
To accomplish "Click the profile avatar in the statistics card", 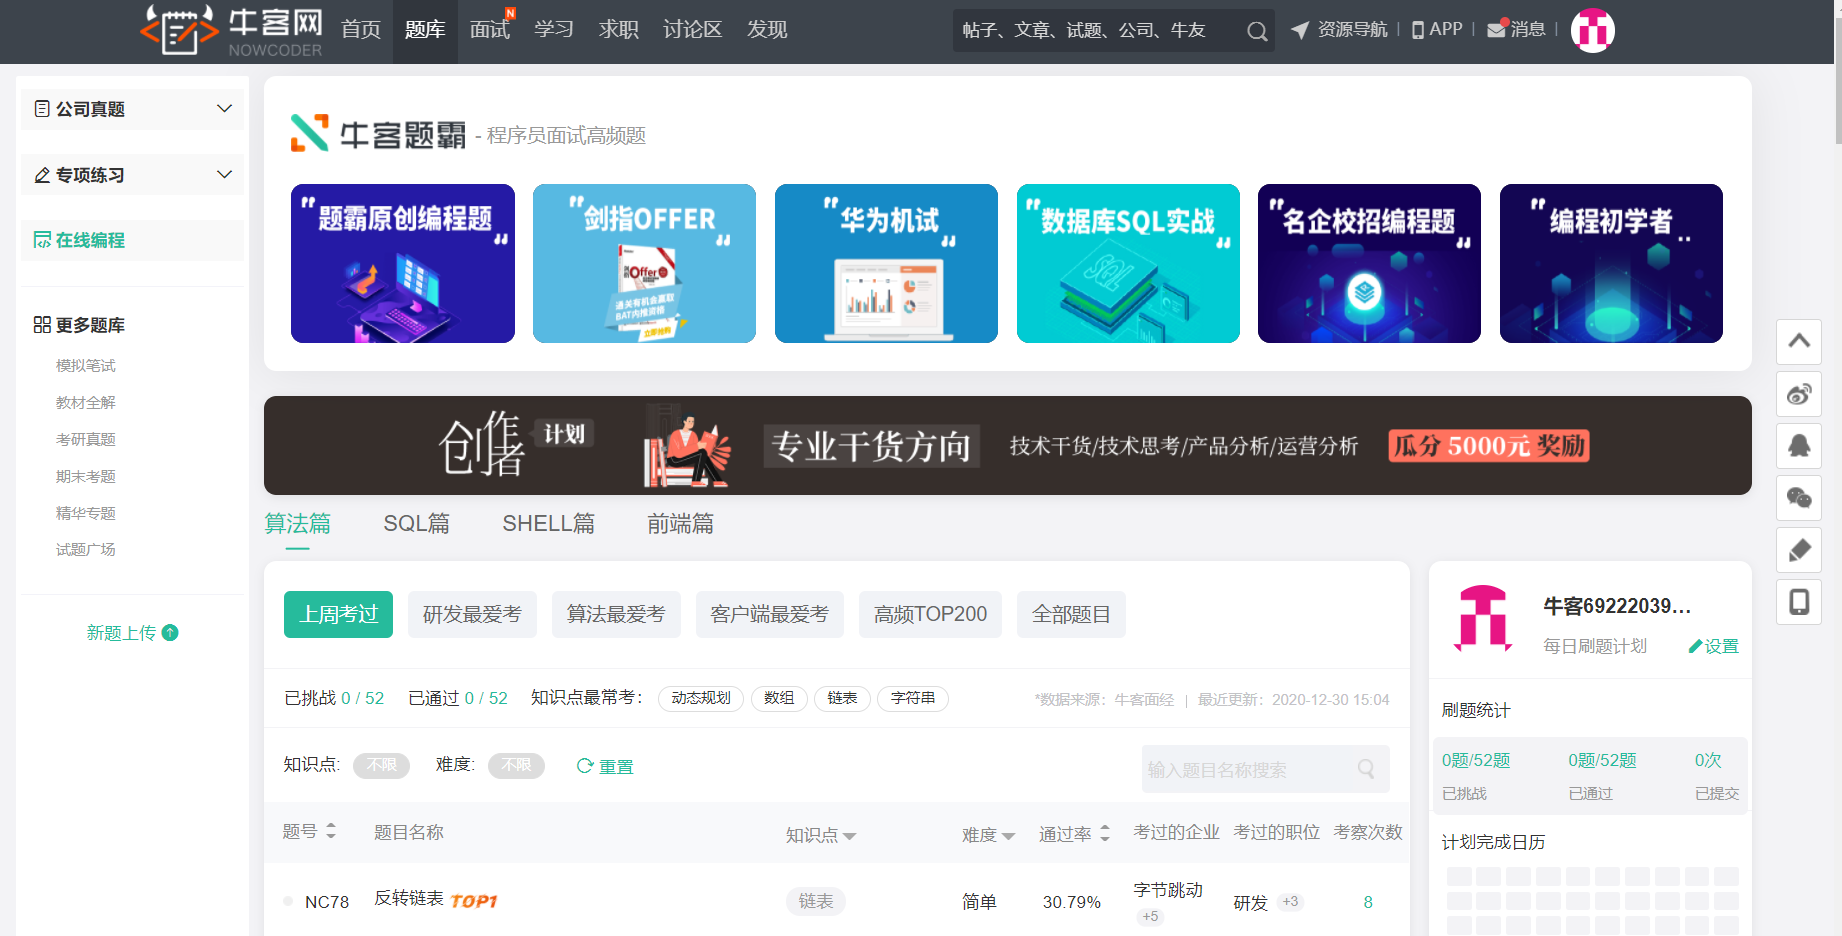I will click(1483, 618).
